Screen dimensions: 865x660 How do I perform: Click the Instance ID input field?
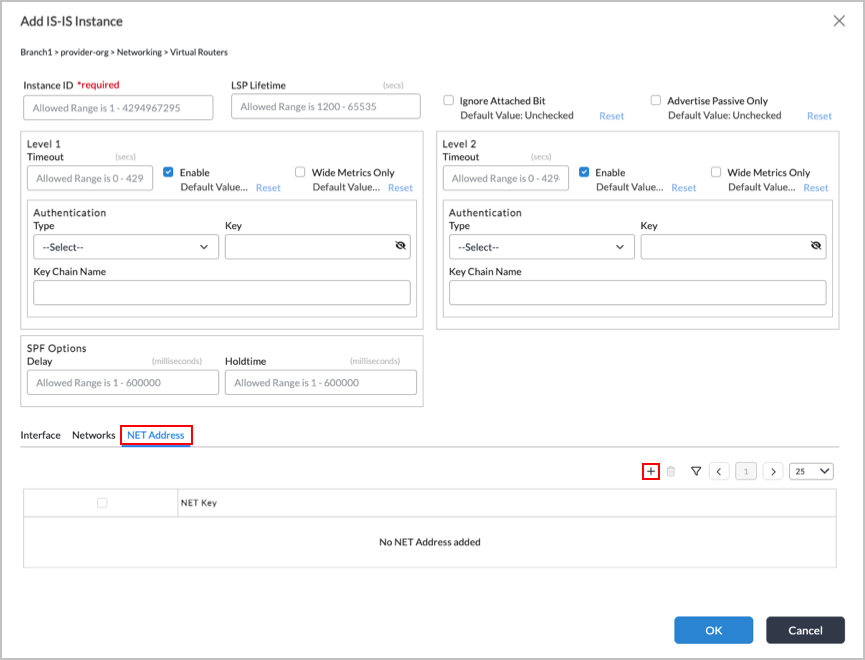click(x=119, y=108)
